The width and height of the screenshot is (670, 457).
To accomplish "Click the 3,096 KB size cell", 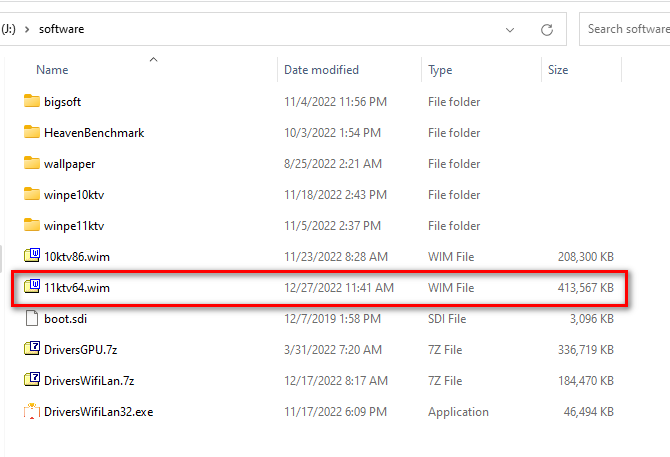I will 591,319.
